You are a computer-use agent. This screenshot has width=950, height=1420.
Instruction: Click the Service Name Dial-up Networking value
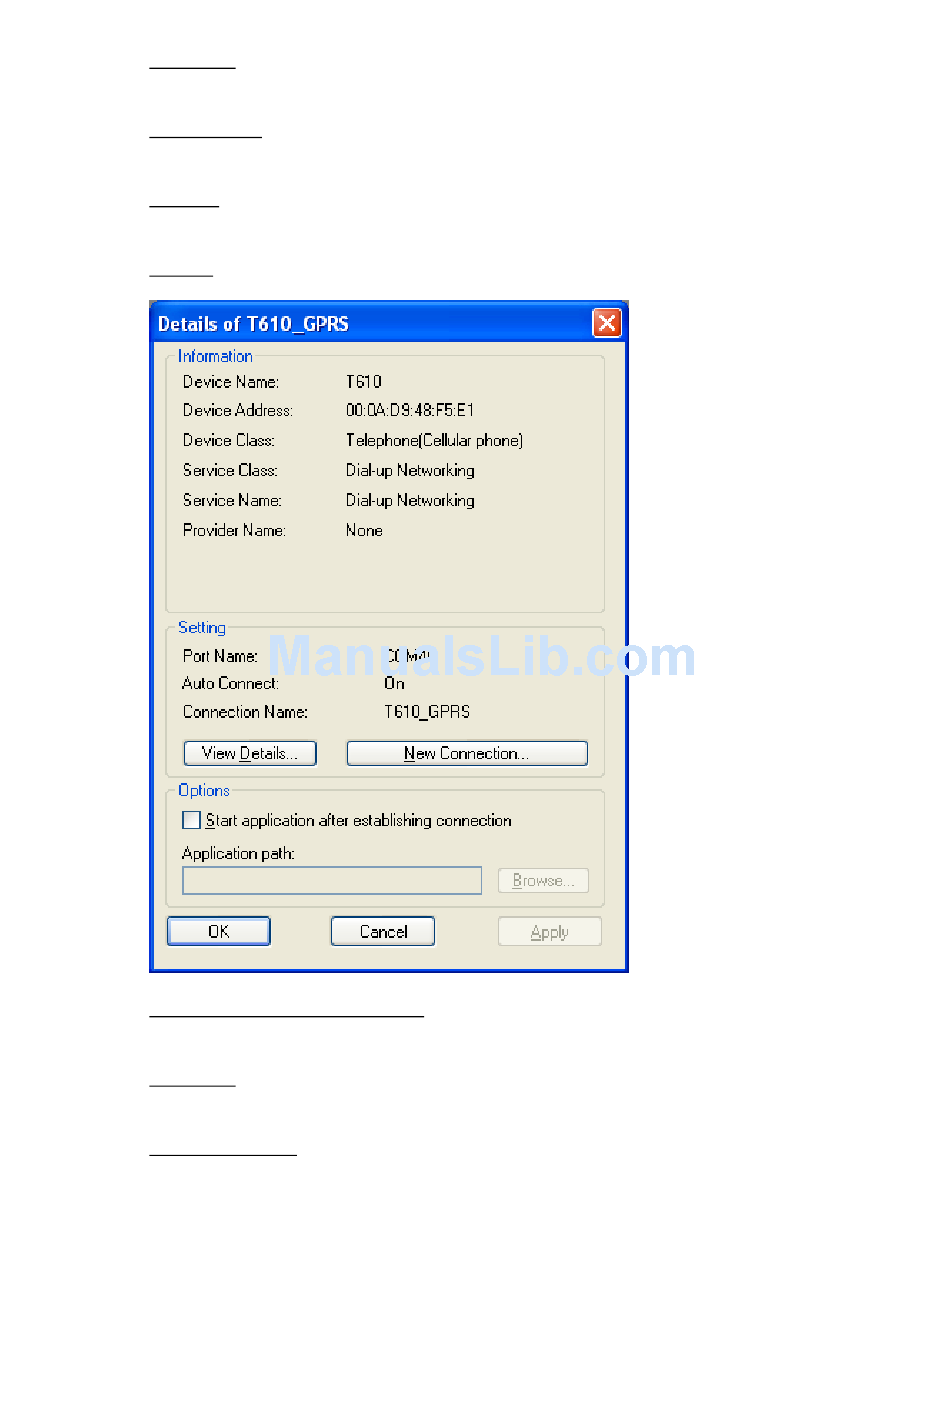click(410, 500)
